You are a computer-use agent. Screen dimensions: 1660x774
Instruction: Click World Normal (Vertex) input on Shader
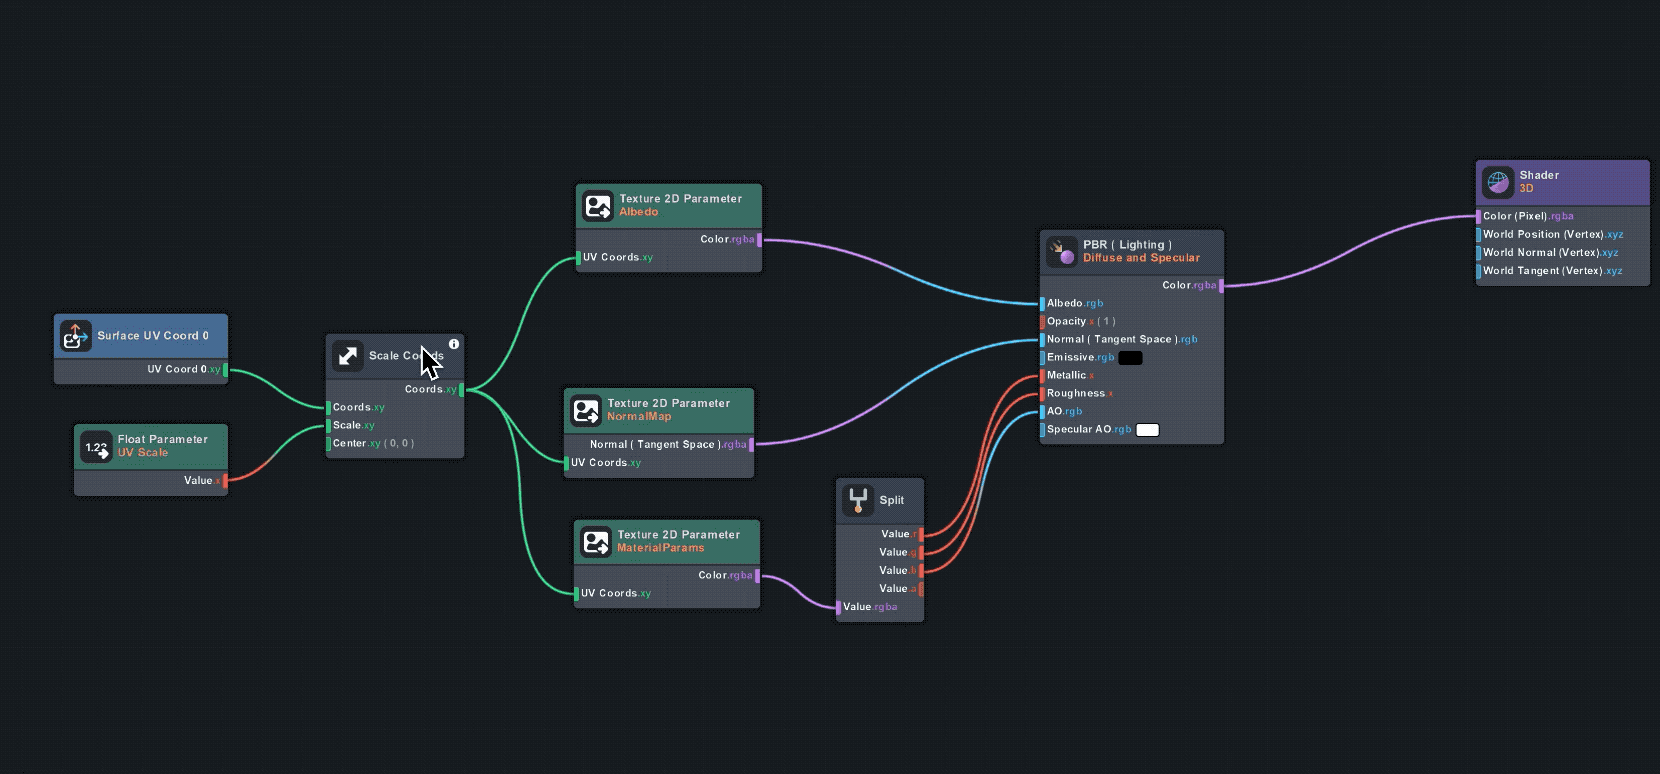click(1479, 253)
